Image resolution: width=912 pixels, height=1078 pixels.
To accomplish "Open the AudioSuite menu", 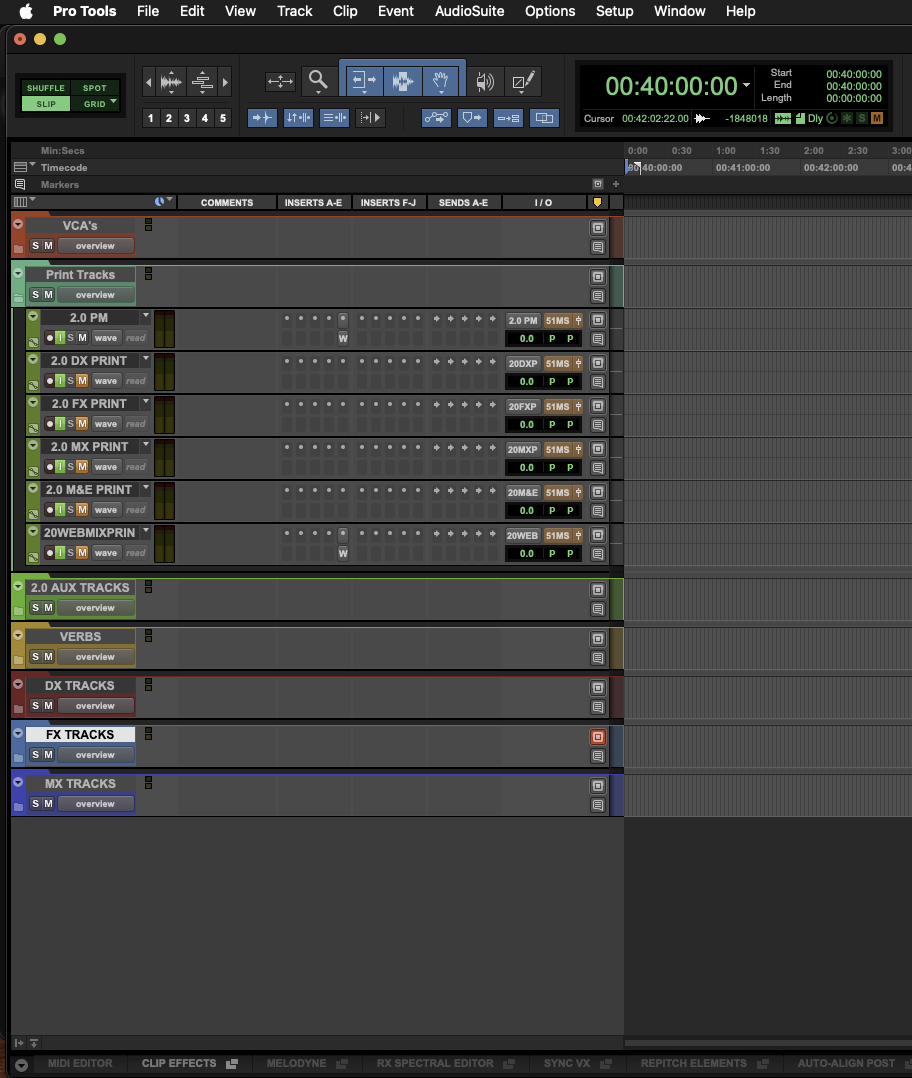I will (x=469, y=11).
